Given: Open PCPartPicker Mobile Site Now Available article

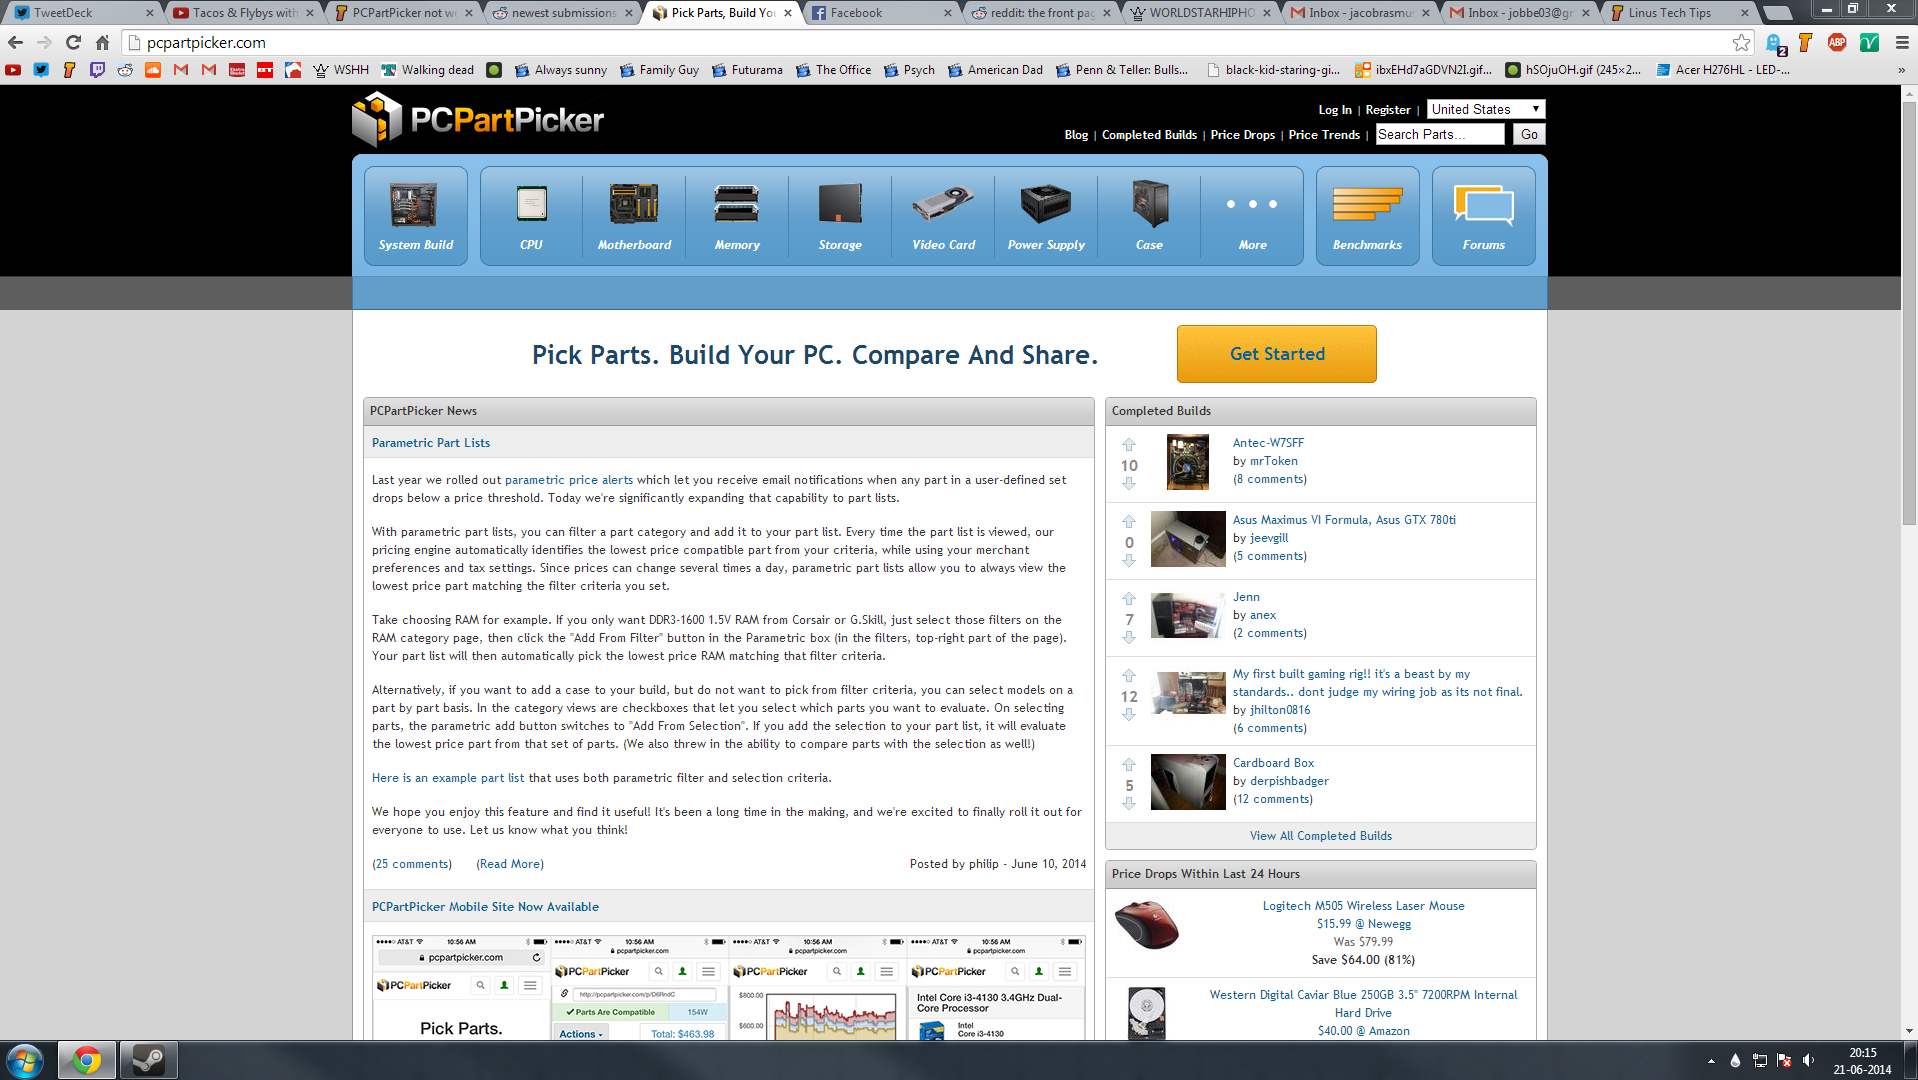Looking at the screenshot, I should click(486, 907).
